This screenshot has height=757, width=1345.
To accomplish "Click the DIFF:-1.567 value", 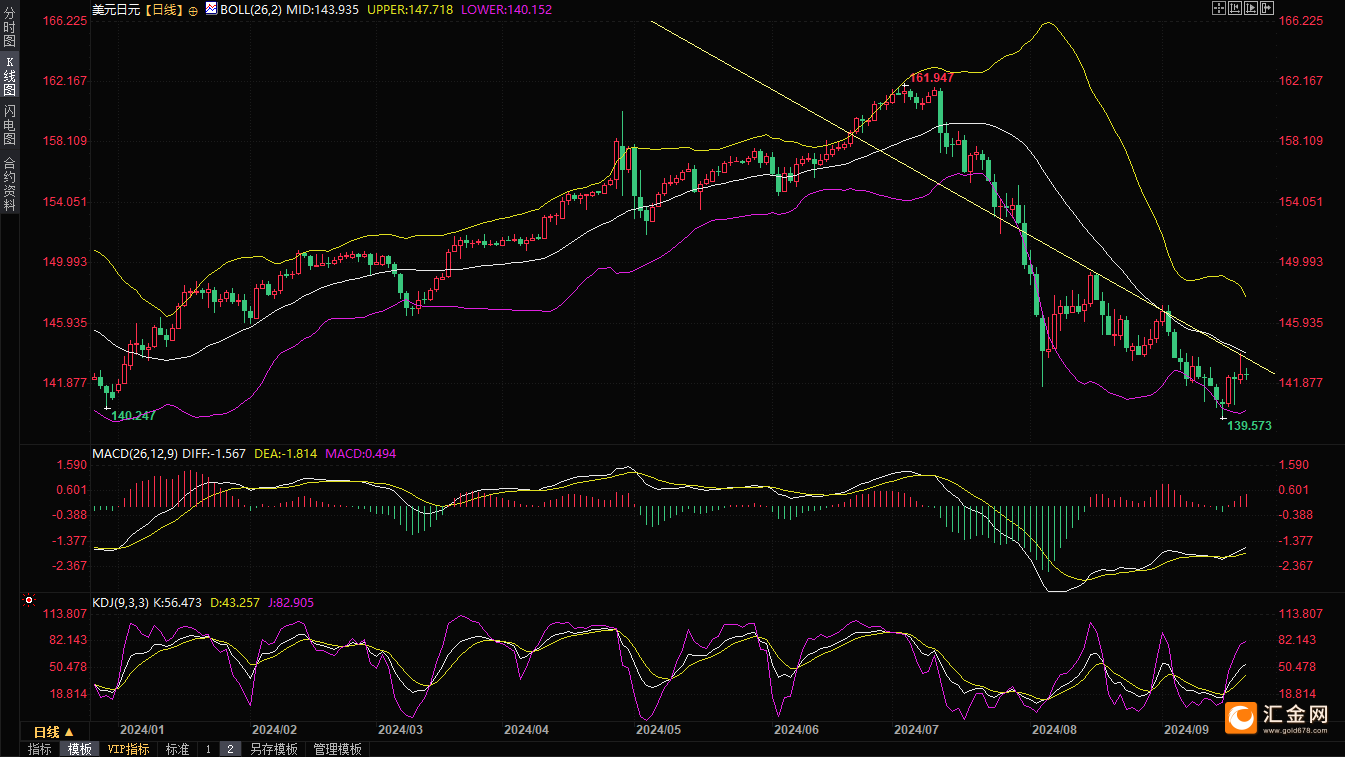I will pyautogui.click(x=213, y=453).
